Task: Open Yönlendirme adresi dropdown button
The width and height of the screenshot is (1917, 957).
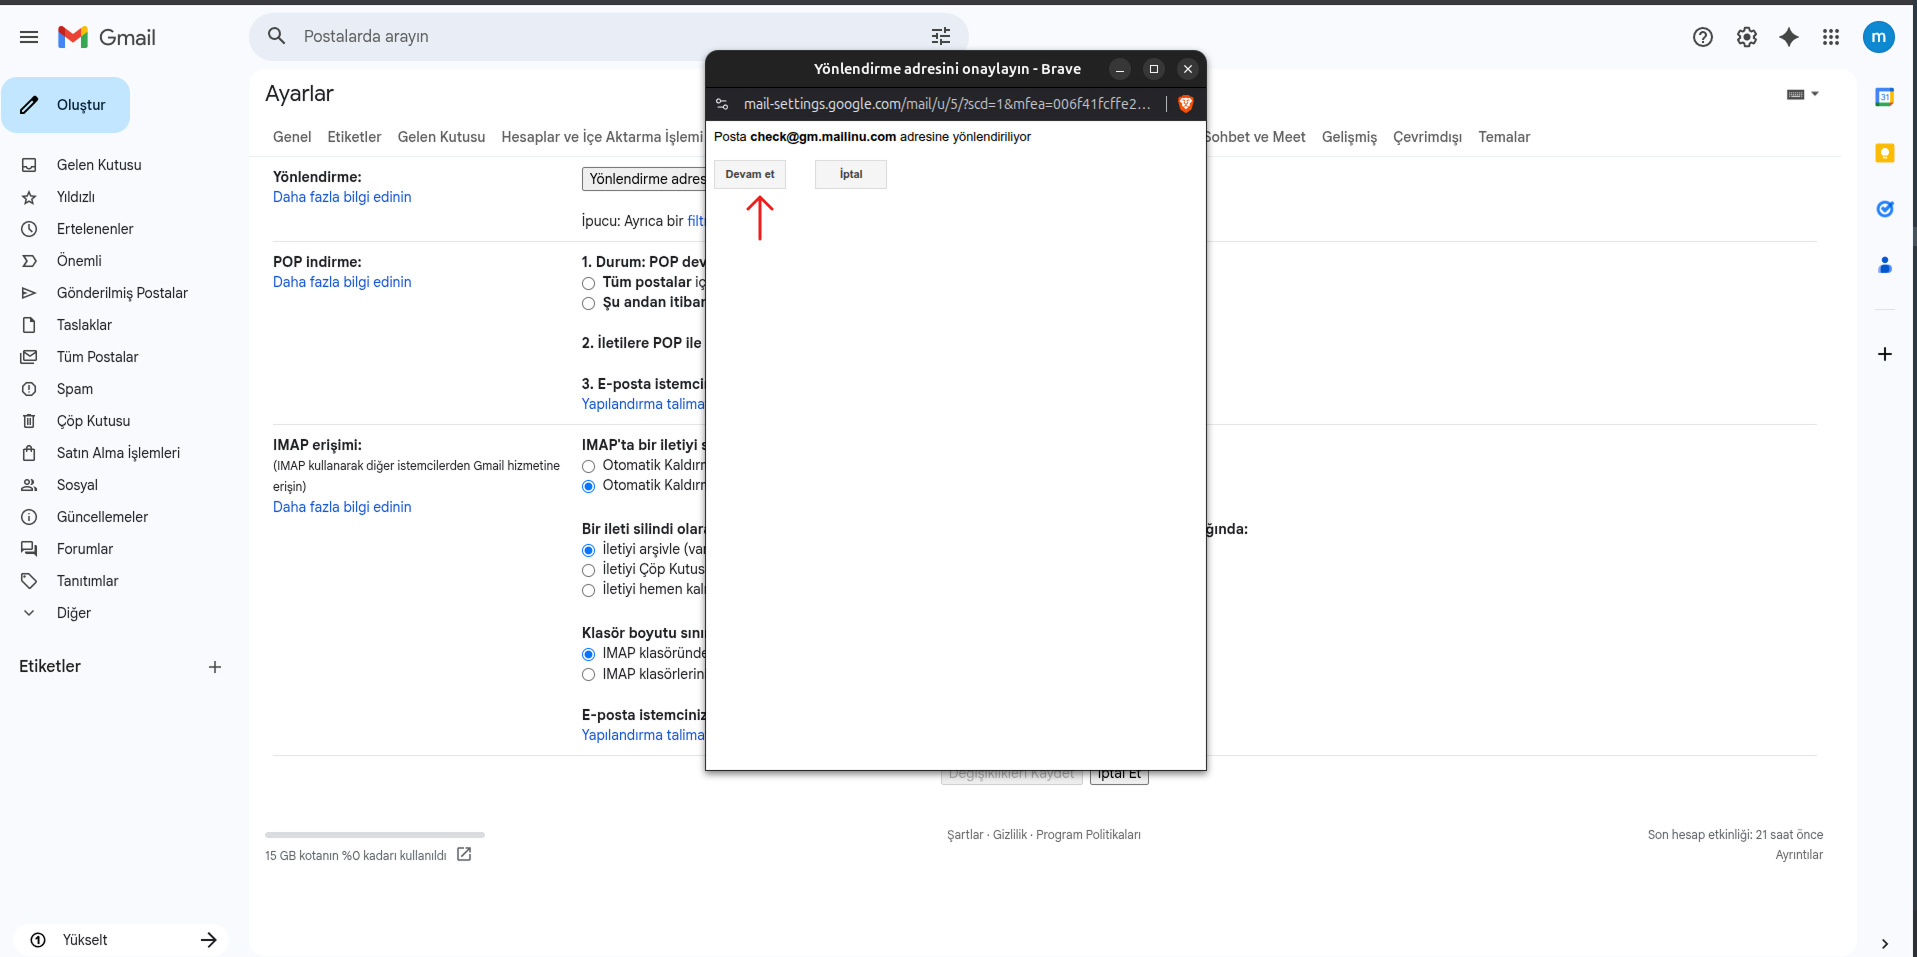Action: 644,179
